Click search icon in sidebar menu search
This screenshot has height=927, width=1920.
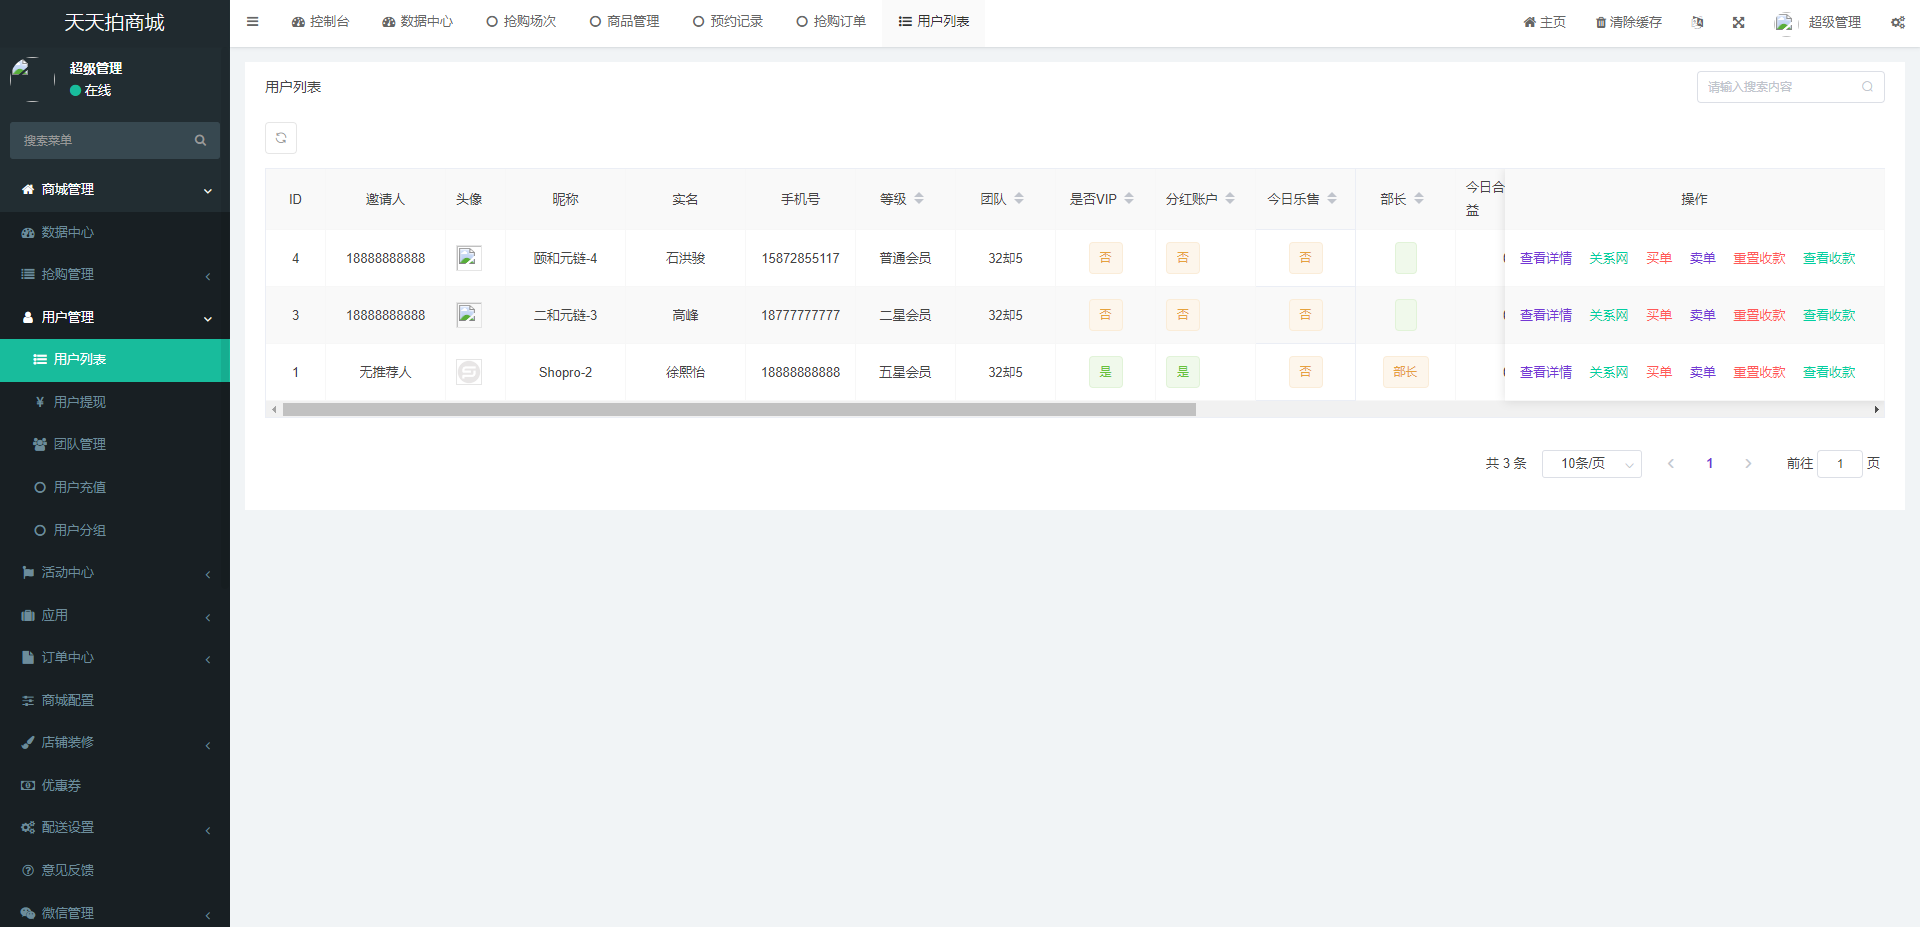[x=200, y=141]
